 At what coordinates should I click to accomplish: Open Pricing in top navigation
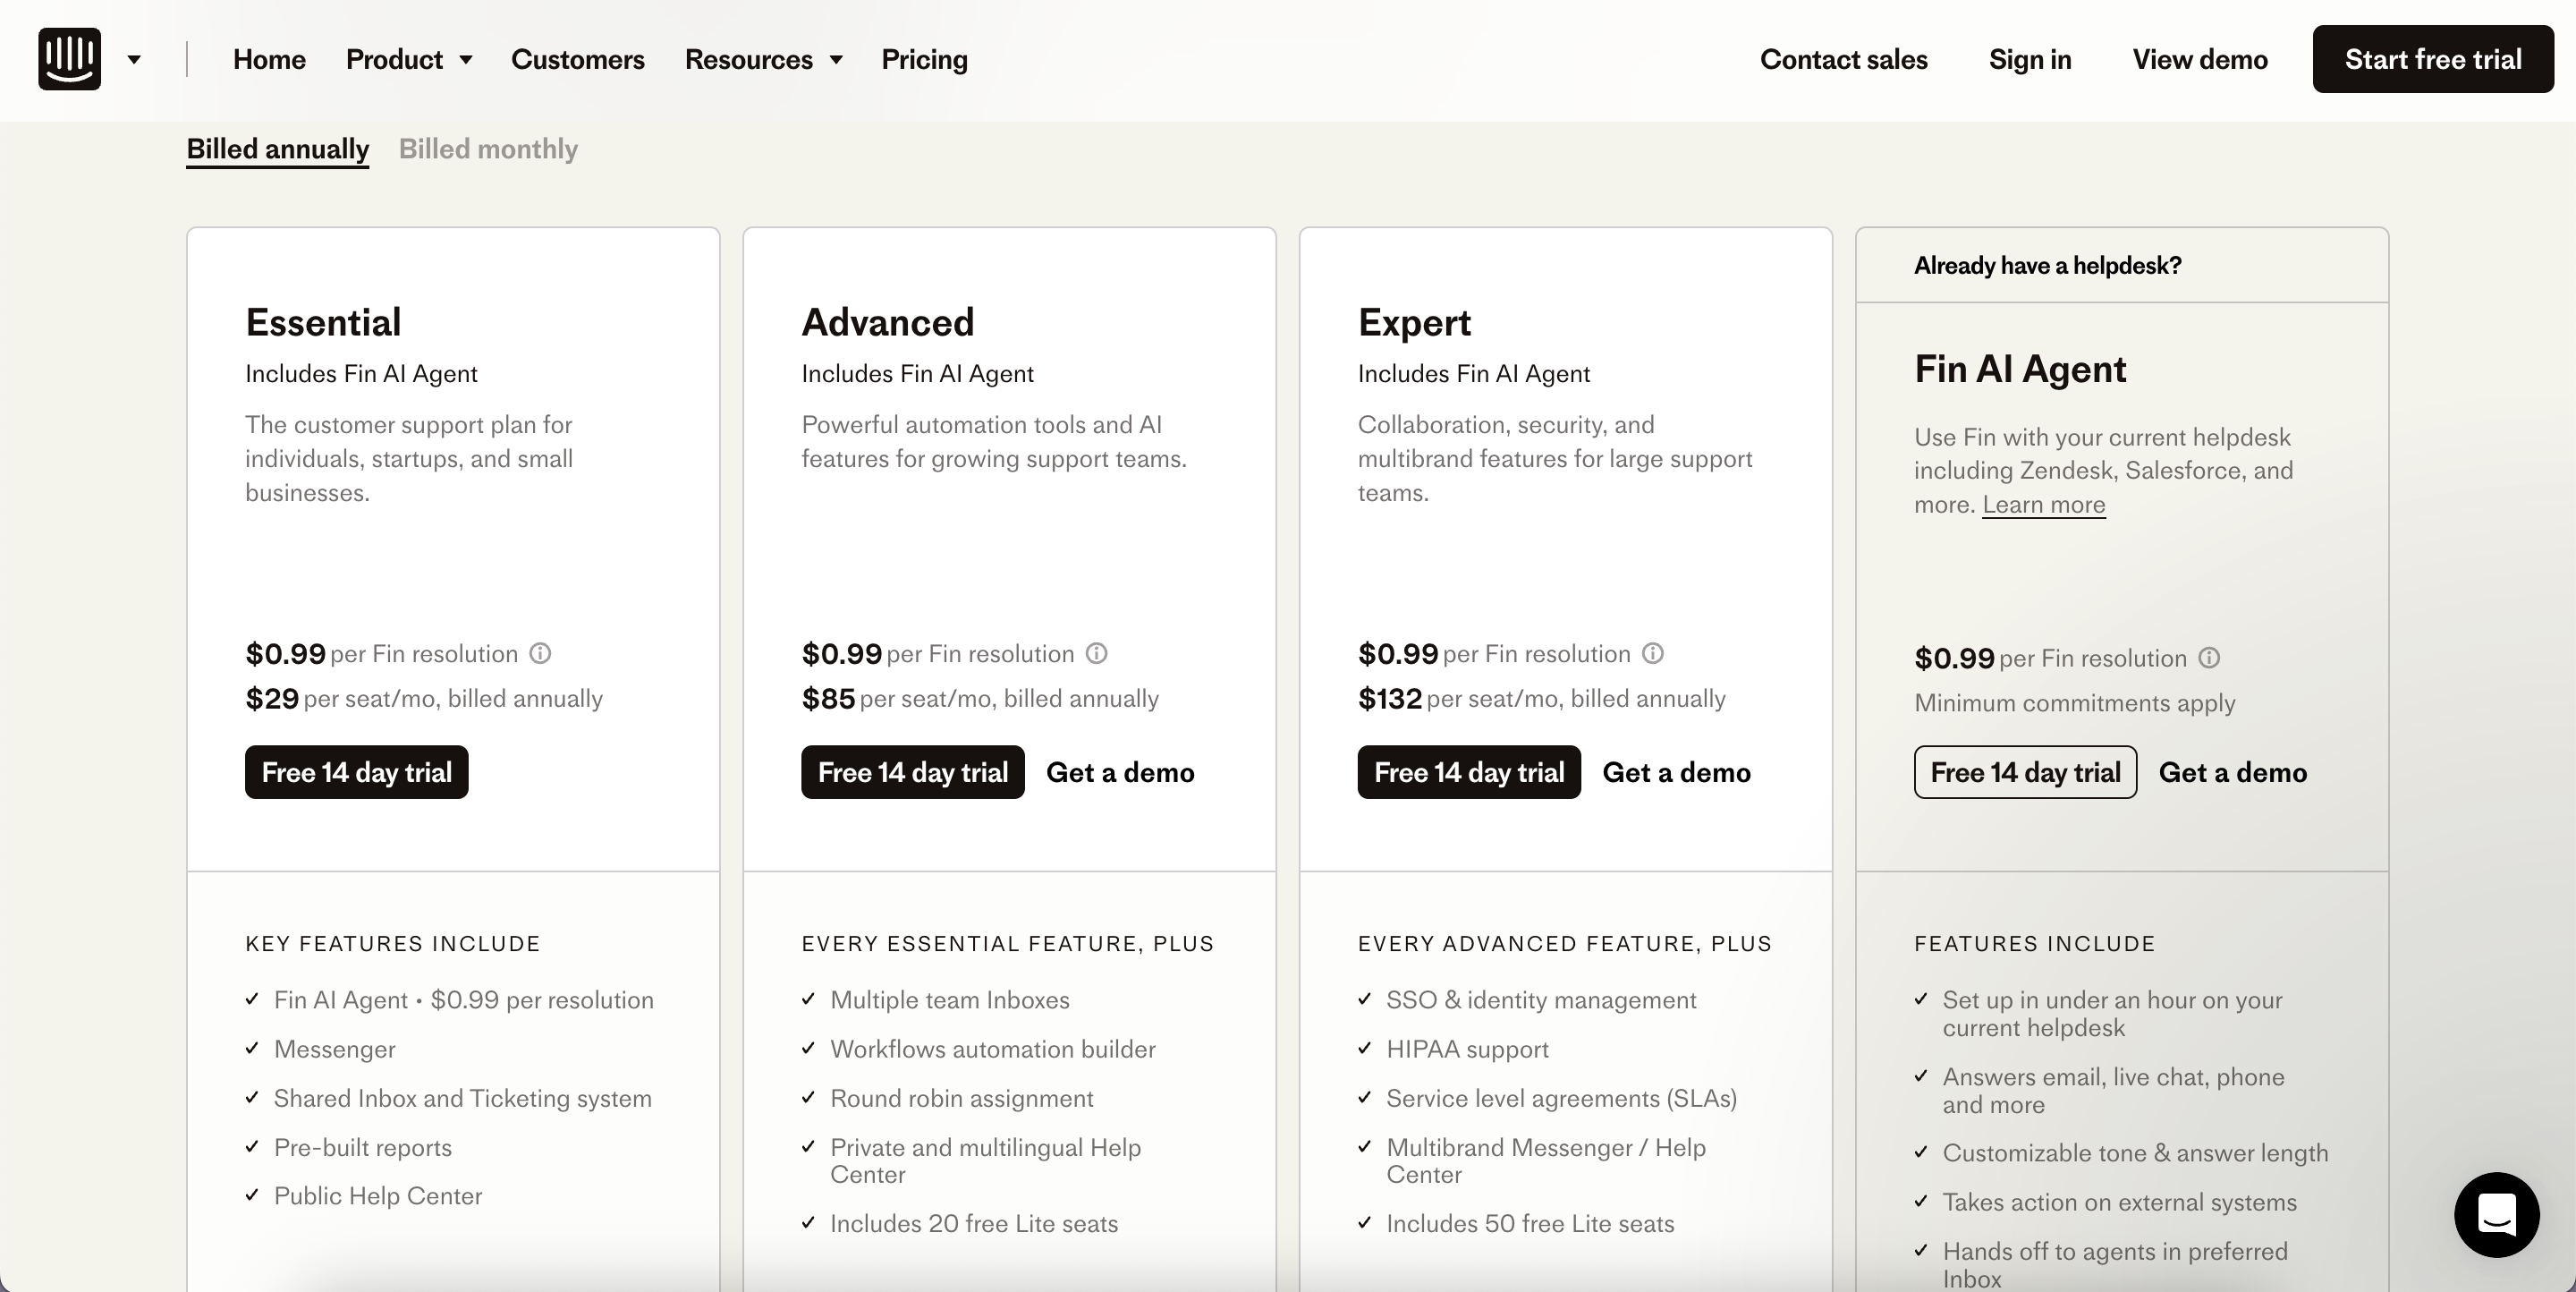pos(924,60)
